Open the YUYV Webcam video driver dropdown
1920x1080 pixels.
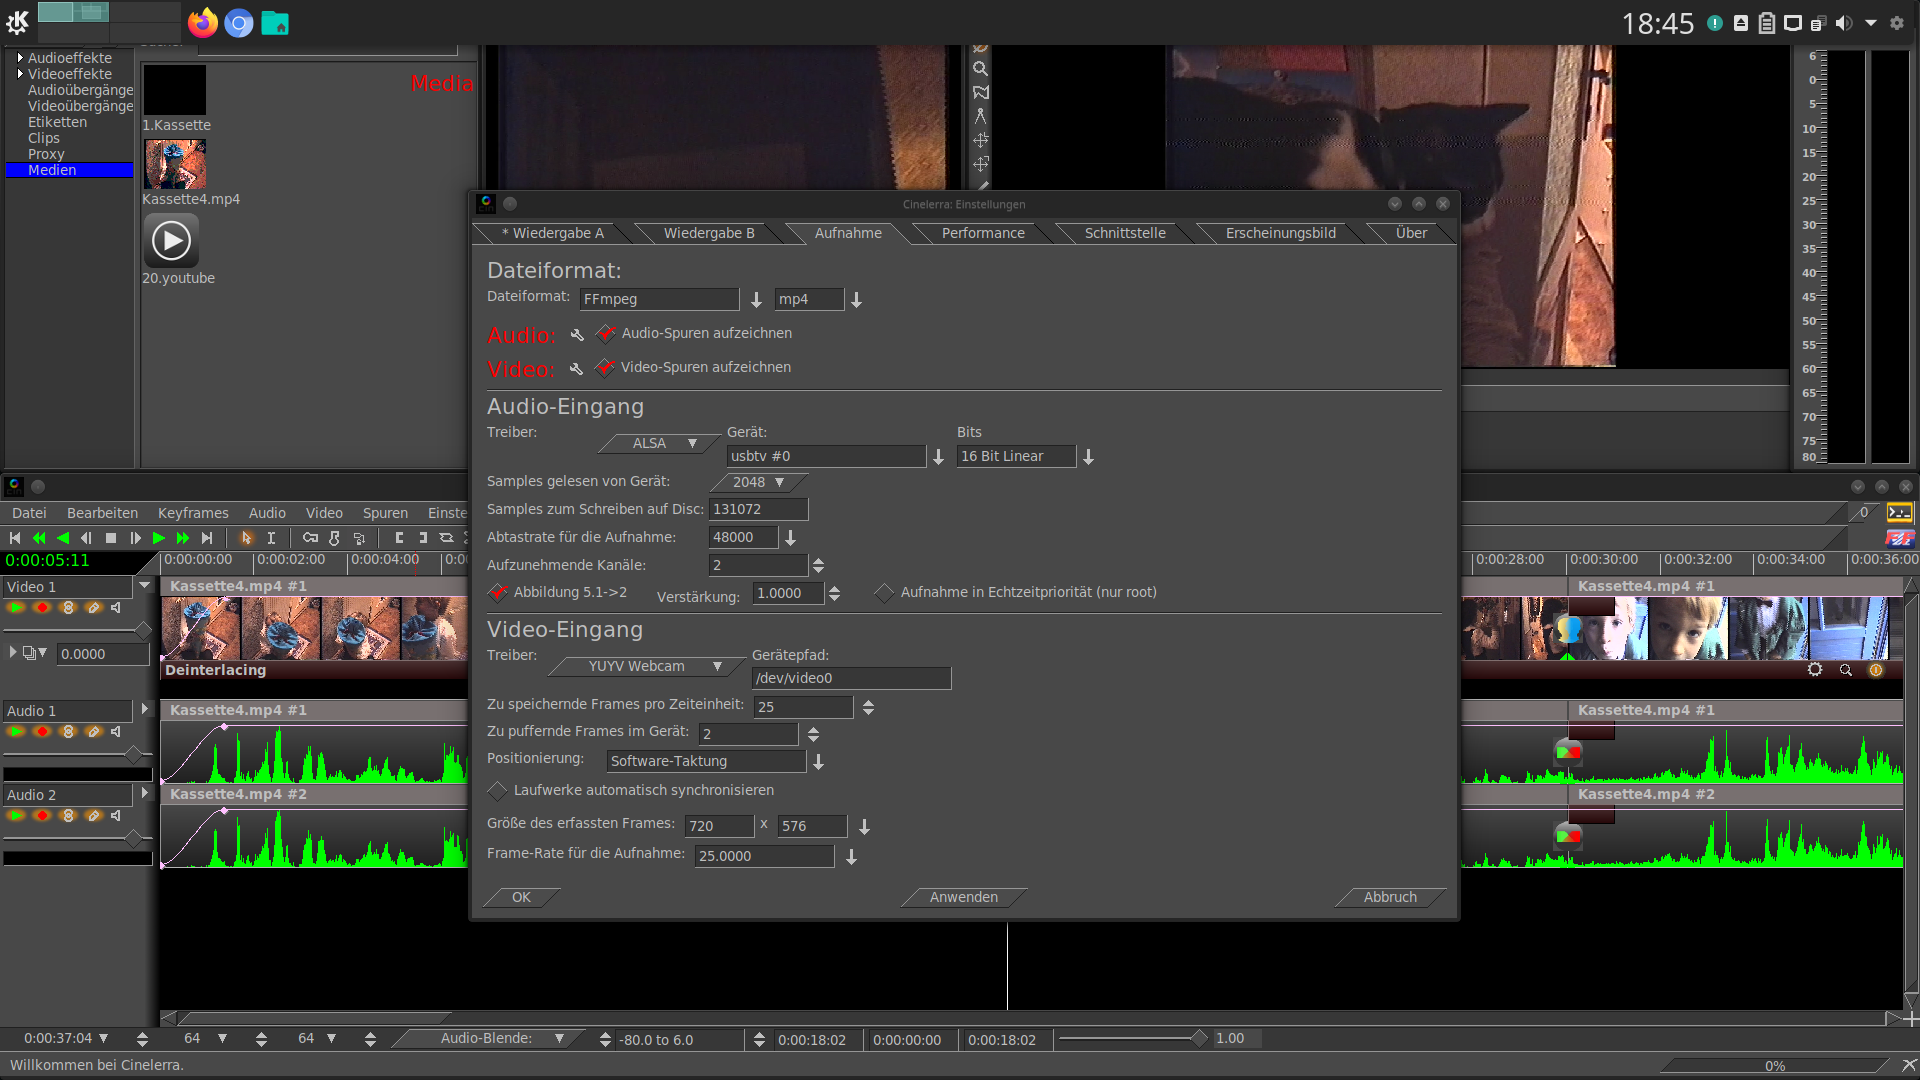650,666
